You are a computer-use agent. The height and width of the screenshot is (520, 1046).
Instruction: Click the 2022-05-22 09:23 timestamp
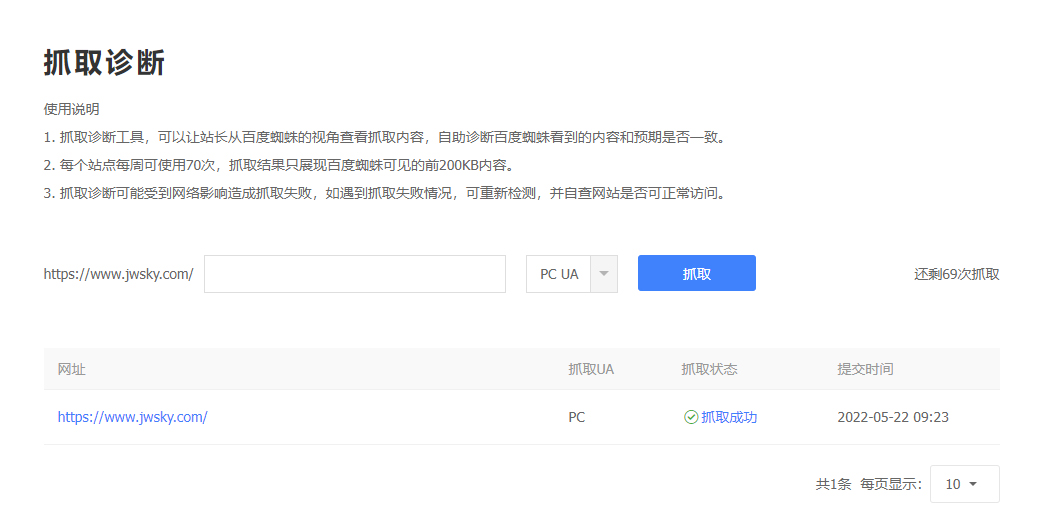(892, 417)
